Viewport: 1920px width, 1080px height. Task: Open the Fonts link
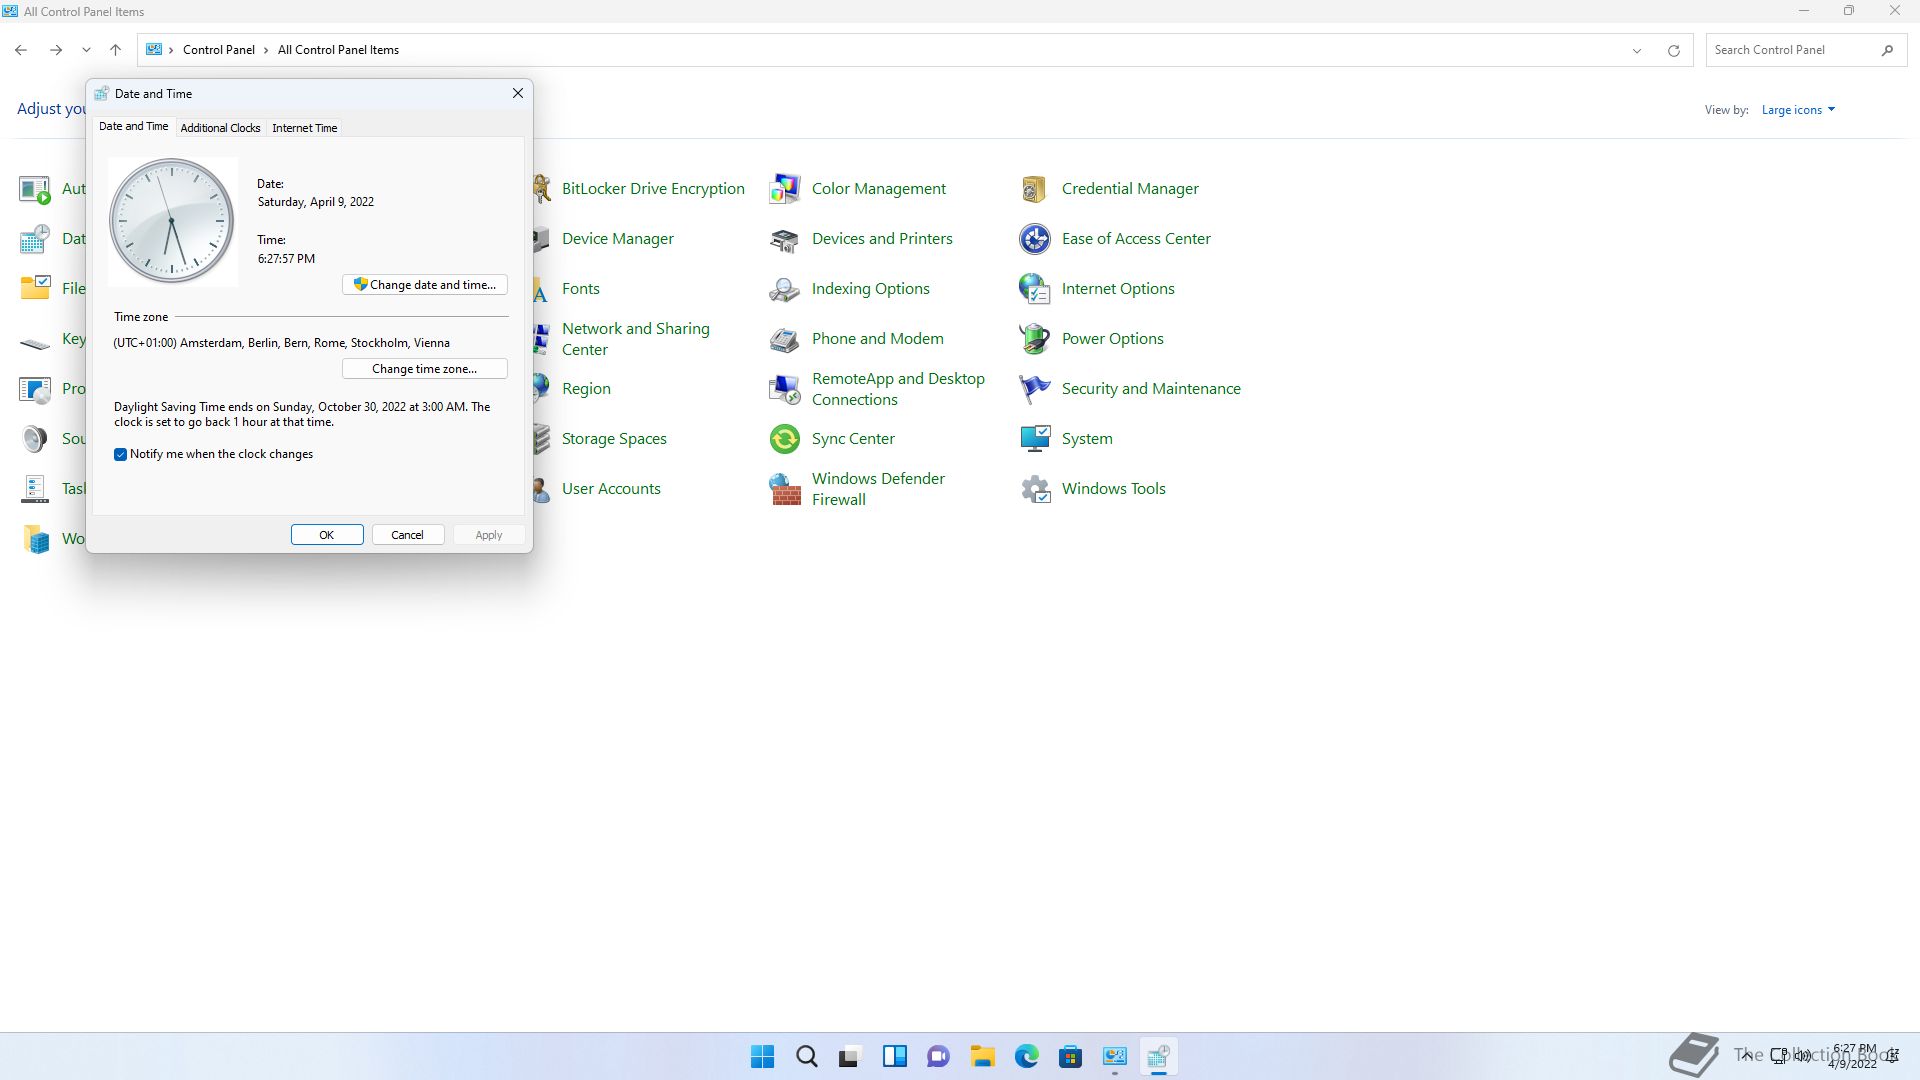point(581,288)
